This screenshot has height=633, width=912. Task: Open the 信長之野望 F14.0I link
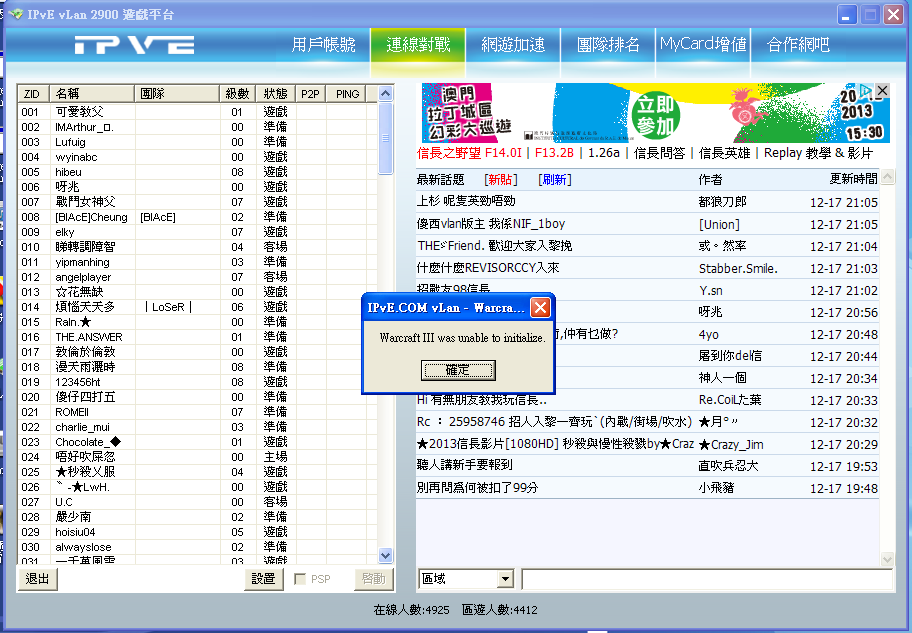(469, 153)
